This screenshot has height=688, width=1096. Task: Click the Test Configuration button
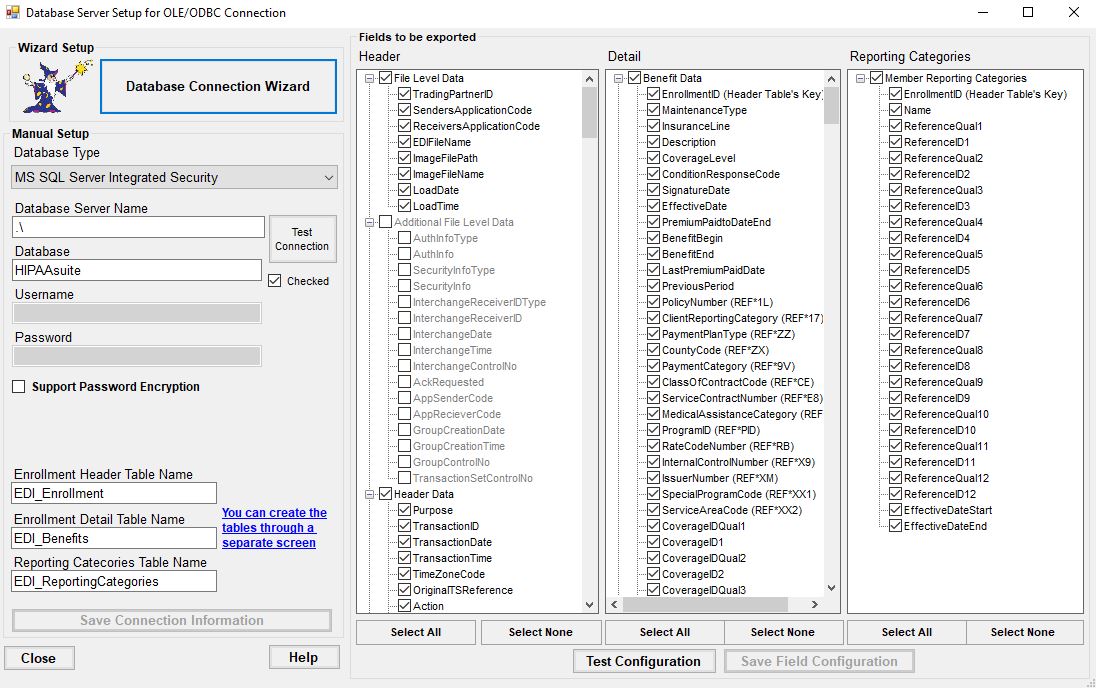tap(644, 661)
